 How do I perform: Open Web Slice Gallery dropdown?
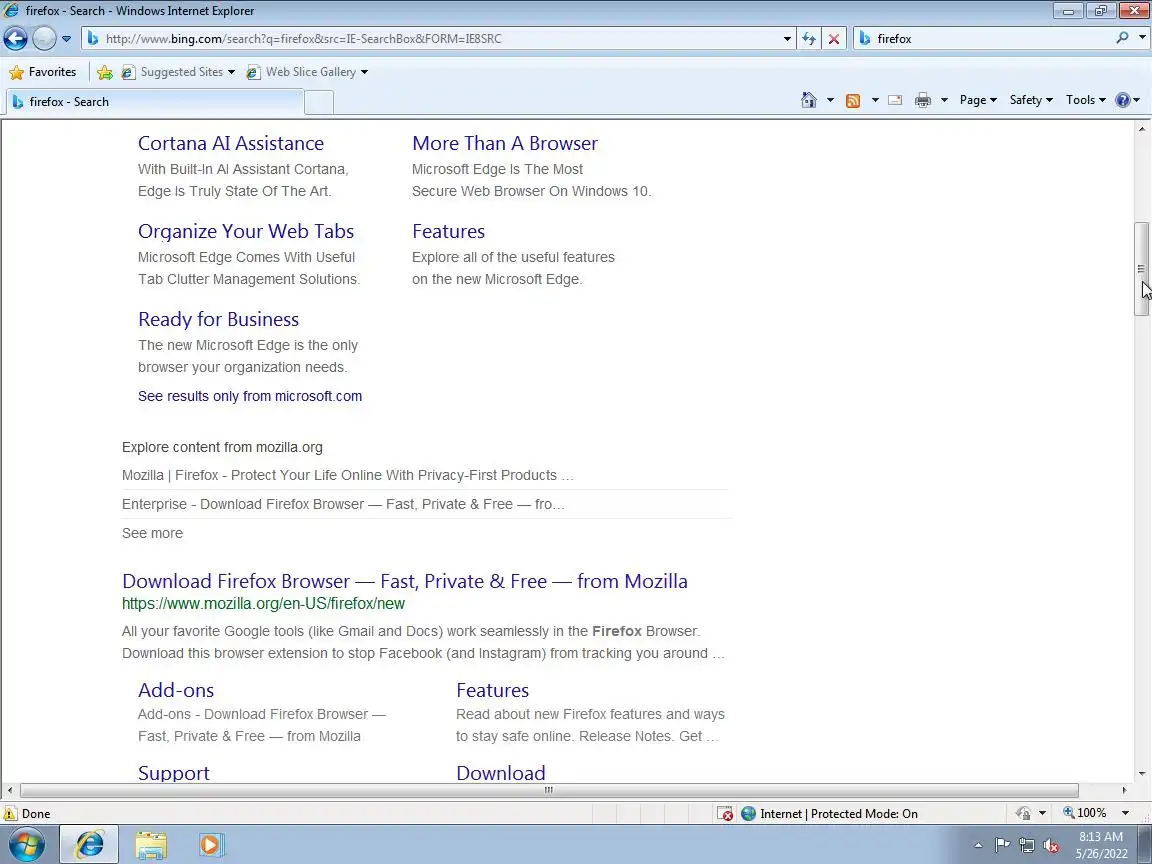coord(308,72)
